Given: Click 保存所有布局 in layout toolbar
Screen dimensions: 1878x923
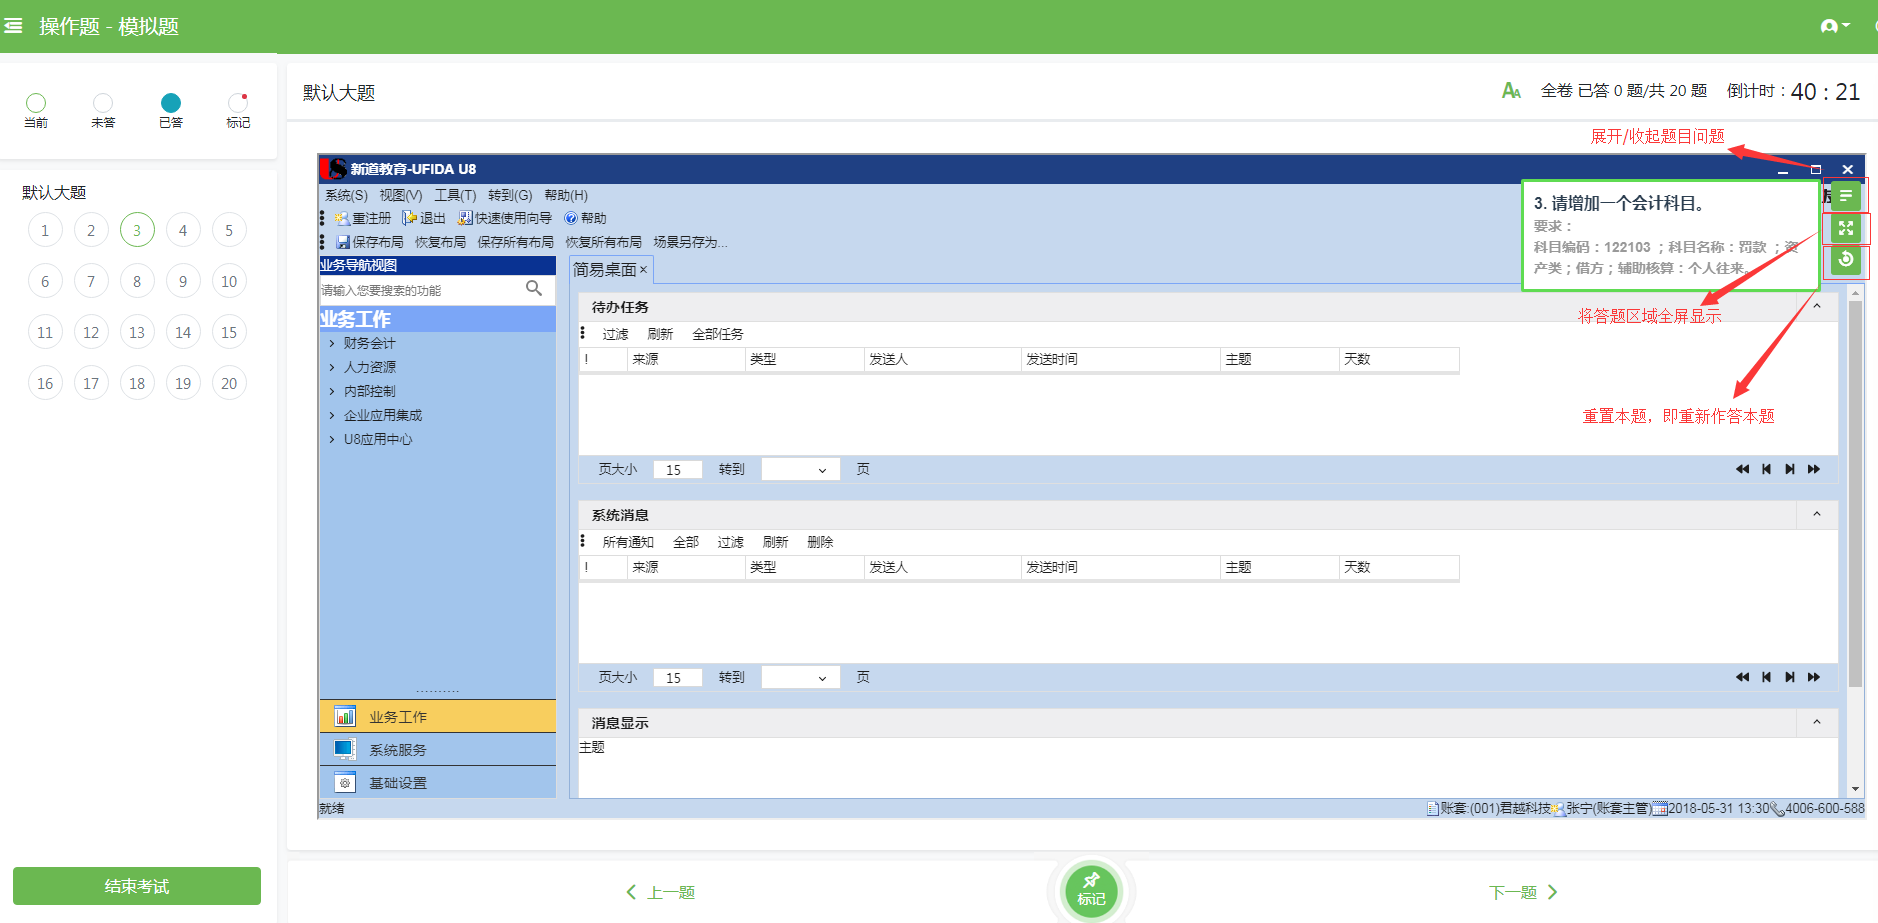Looking at the screenshot, I should tap(515, 242).
